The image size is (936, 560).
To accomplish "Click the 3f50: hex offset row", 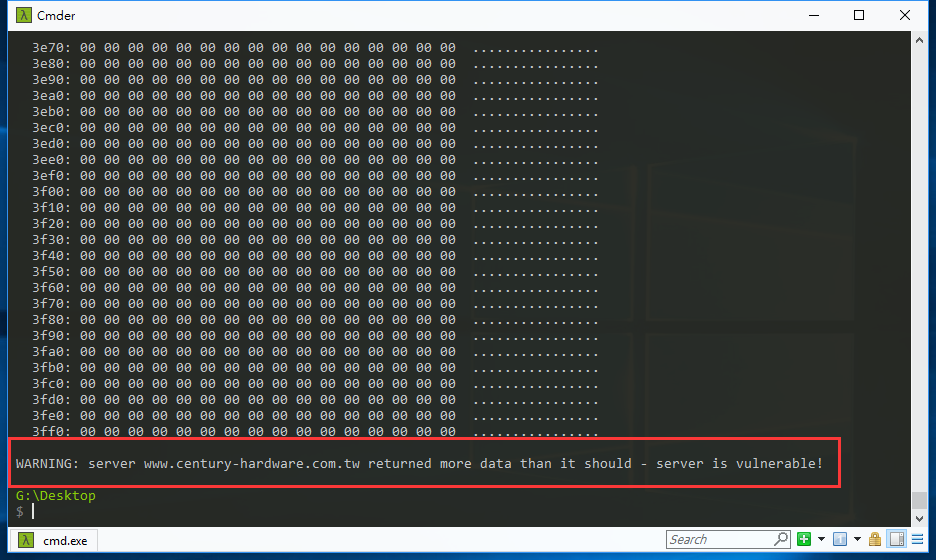I will point(315,272).
